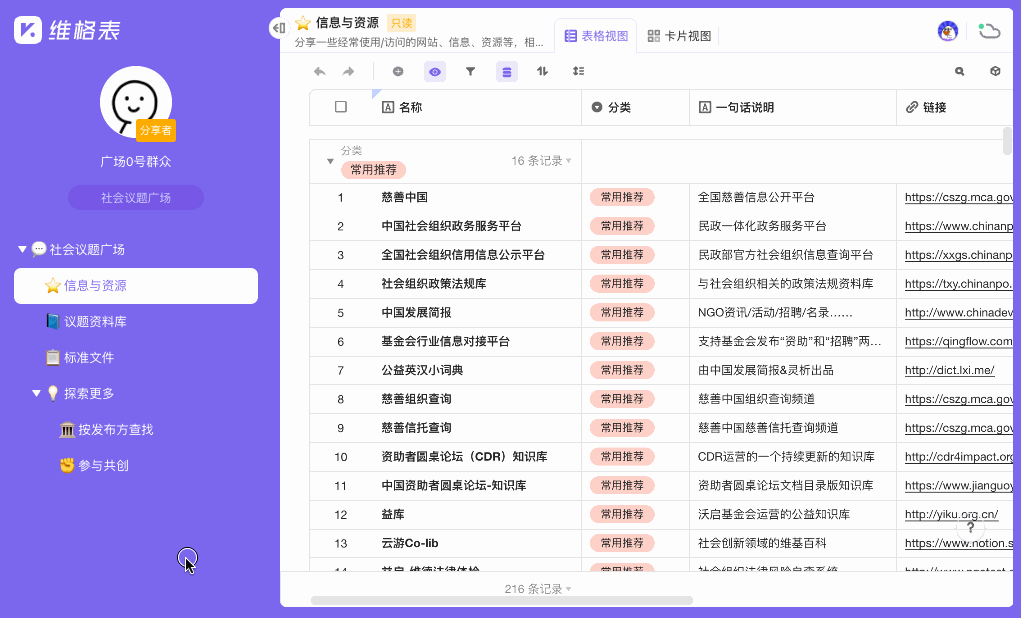1021x618 pixels.
Task: Click the Vika table logo icon
Action: coord(28,30)
